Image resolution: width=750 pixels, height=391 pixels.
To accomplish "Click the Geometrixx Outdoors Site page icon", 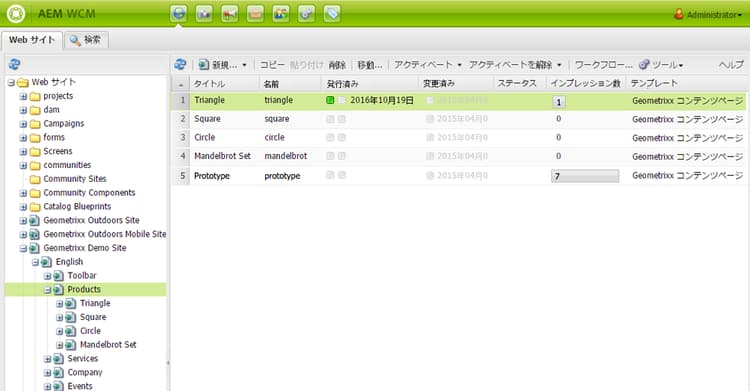I will pos(34,221).
